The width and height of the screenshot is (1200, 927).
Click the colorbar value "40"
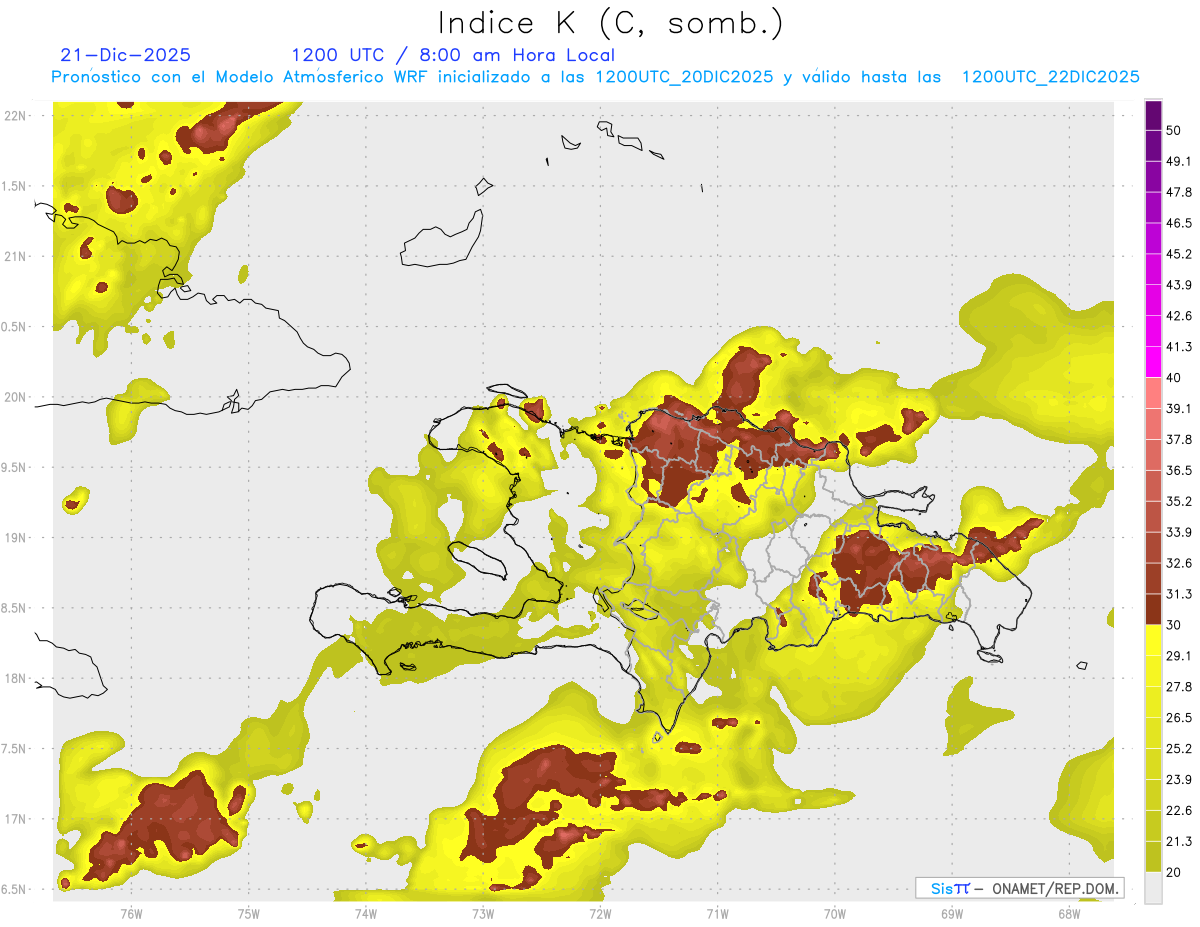click(1174, 378)
